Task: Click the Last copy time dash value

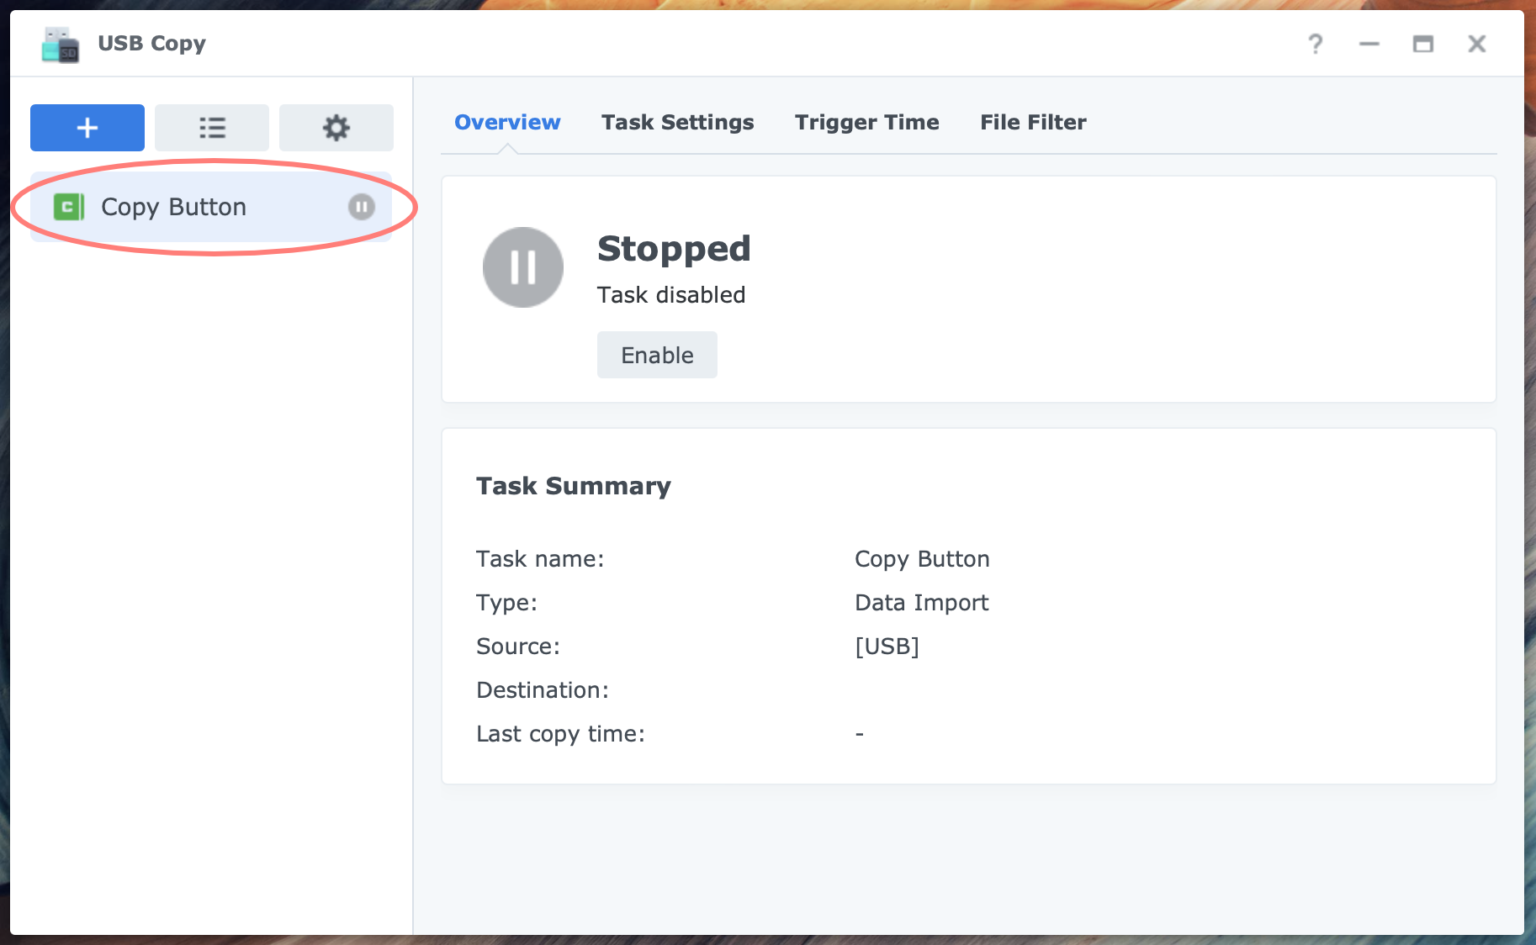Action: 859,733
